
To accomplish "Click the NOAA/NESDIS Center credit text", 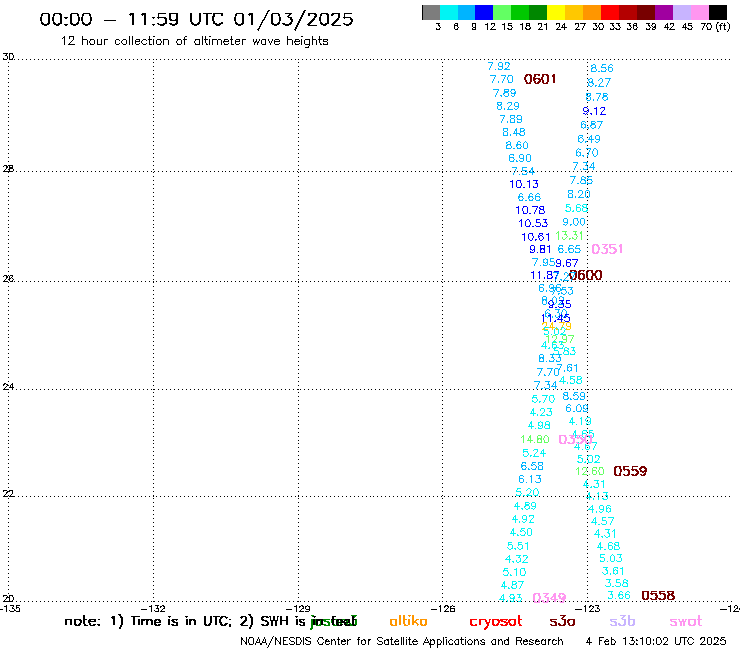I will pyautogui.click(x=402, y=641).
